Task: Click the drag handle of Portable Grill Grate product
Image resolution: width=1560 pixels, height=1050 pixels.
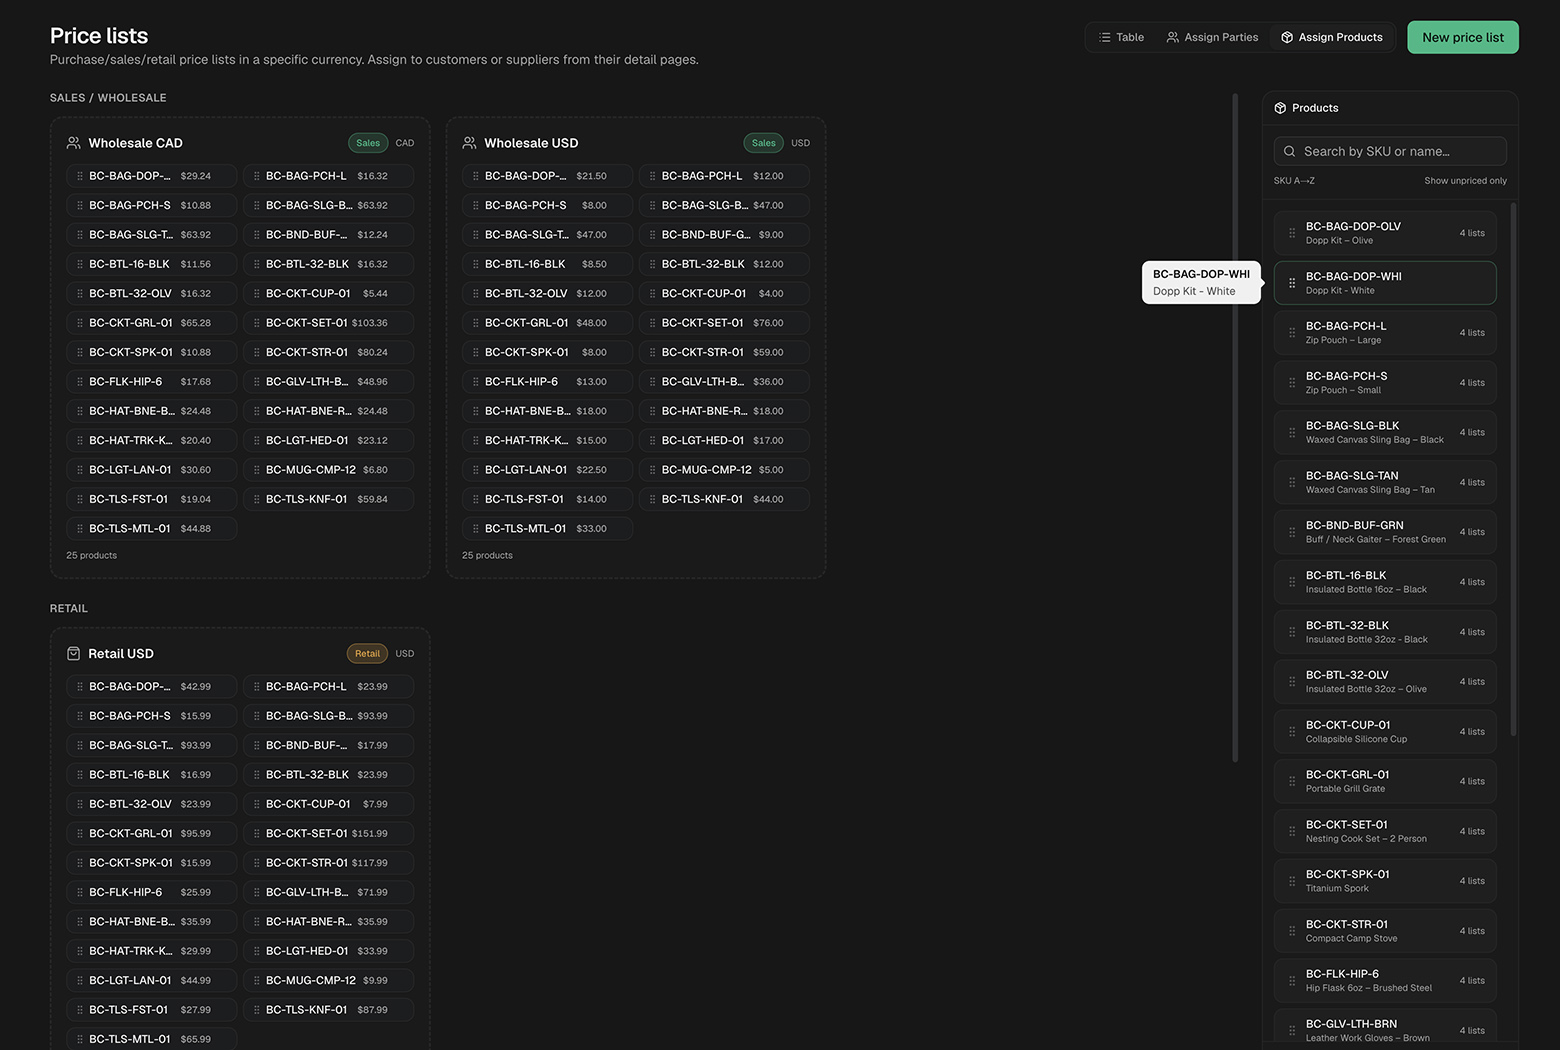Action: (1292, 781)
